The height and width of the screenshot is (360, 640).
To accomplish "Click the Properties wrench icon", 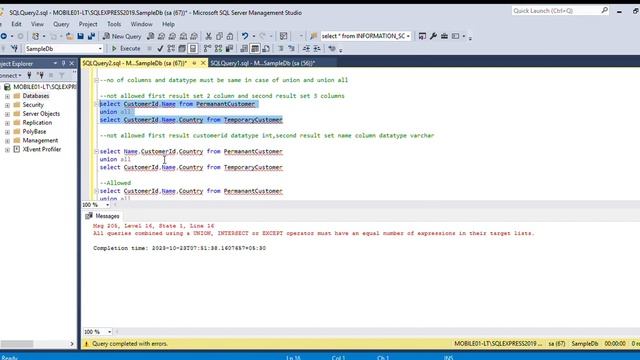I will click(433, 36).
